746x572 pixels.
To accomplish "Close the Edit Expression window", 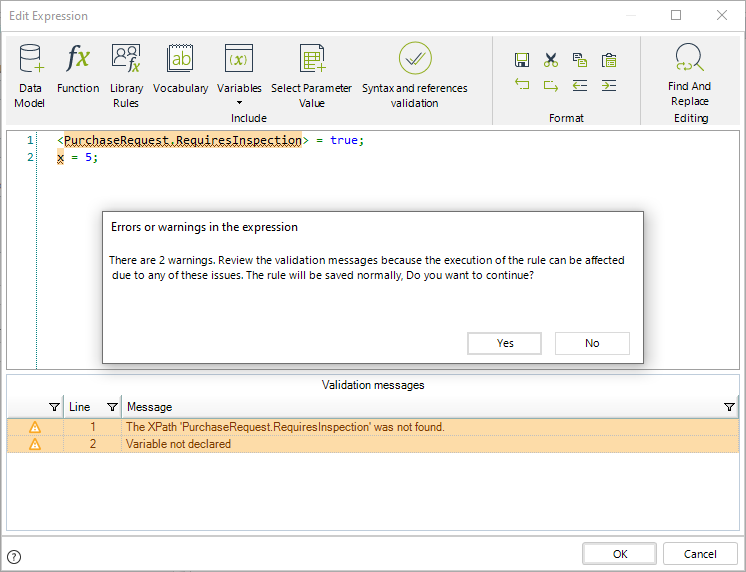I will [722, 15].
